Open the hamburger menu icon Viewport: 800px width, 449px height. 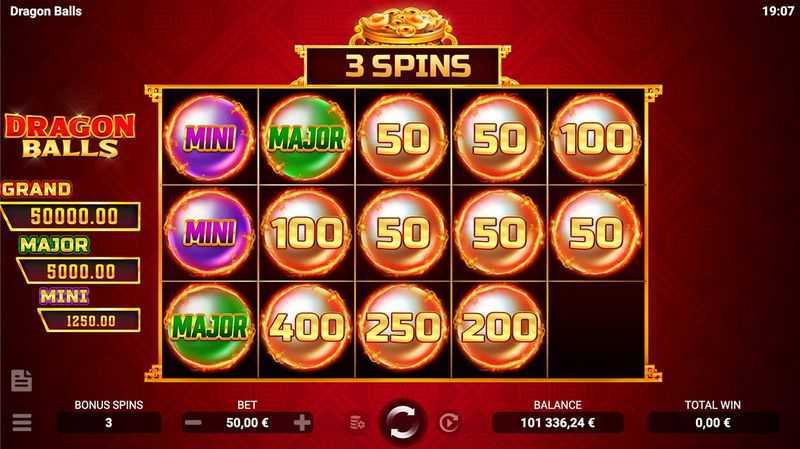pyautogui.click(x=22, y=422)
